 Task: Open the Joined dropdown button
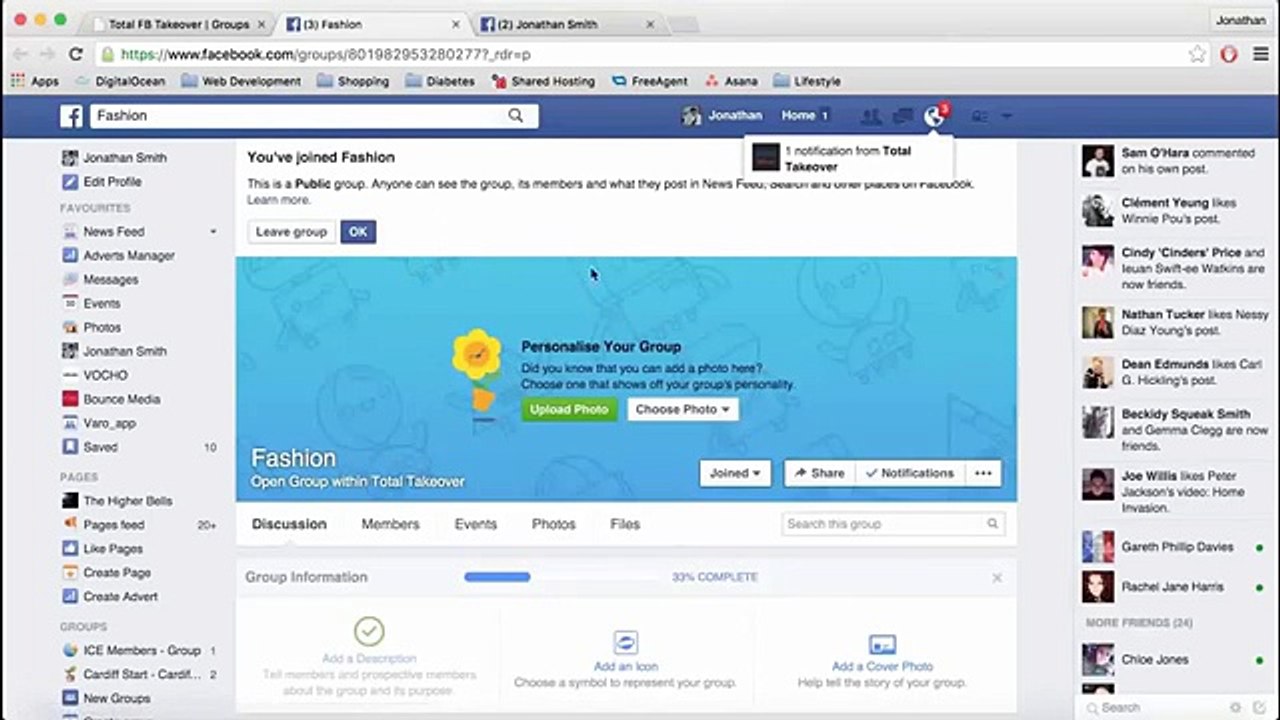pos(735,473)
